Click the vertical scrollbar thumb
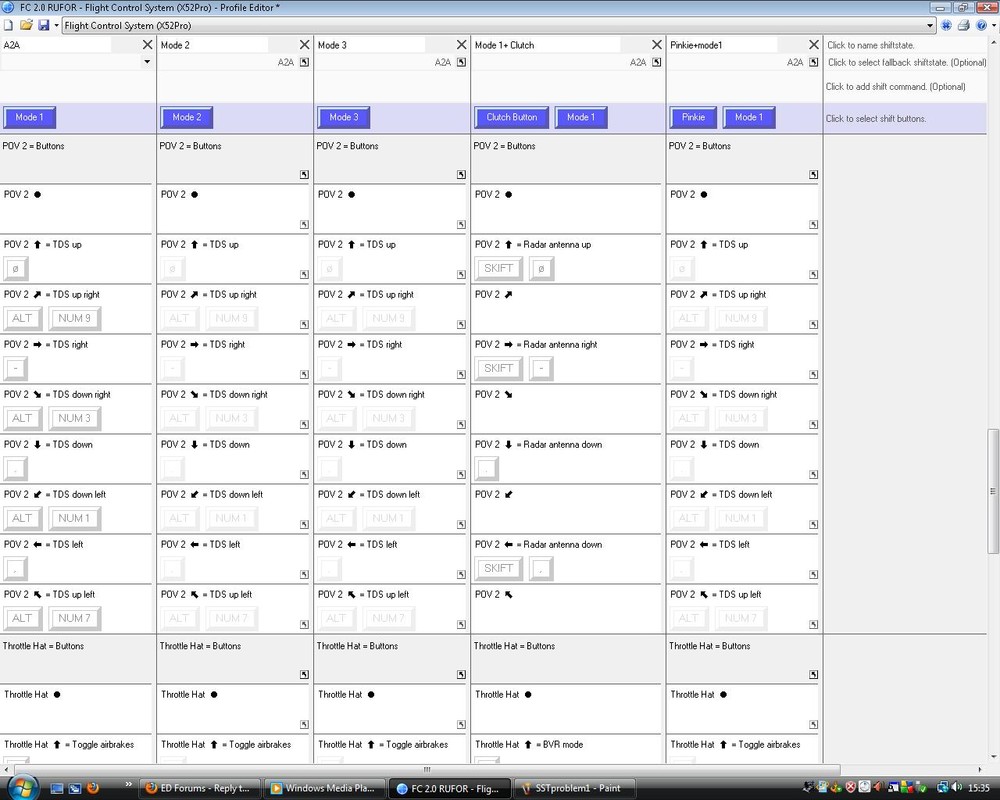 tap(993, 491)
